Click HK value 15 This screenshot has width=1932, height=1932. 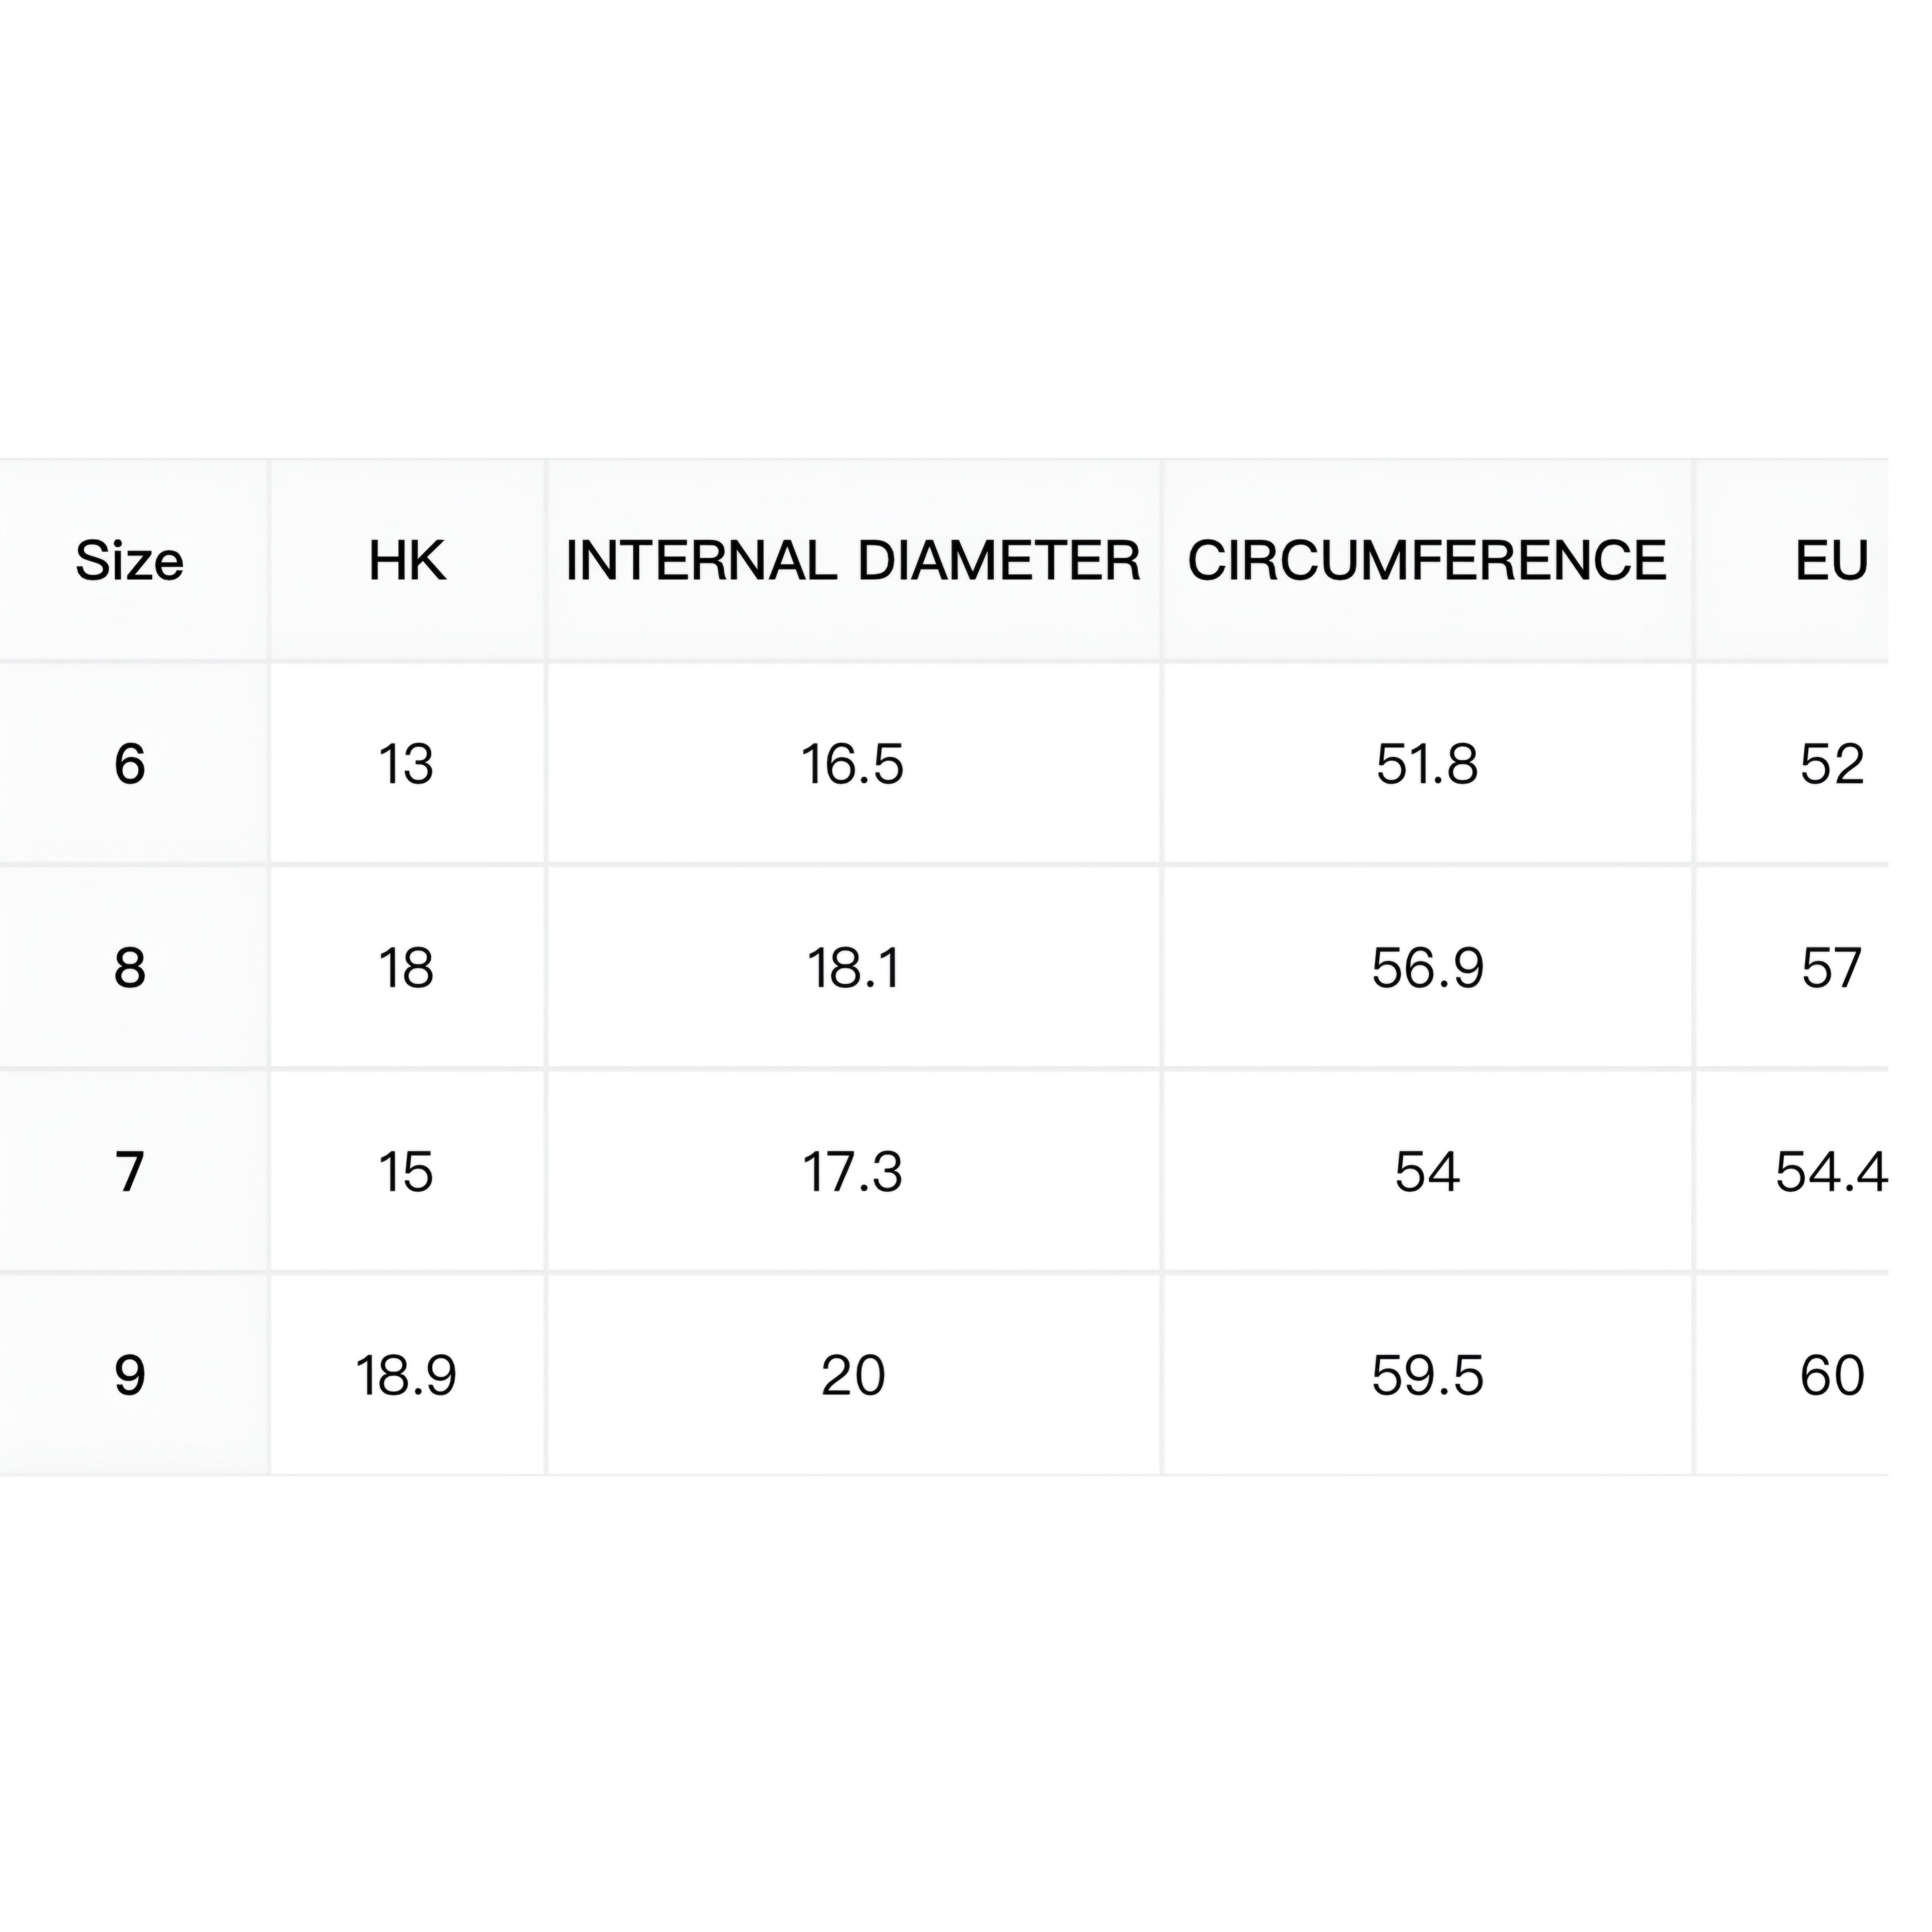click(x=406, y=1172)
